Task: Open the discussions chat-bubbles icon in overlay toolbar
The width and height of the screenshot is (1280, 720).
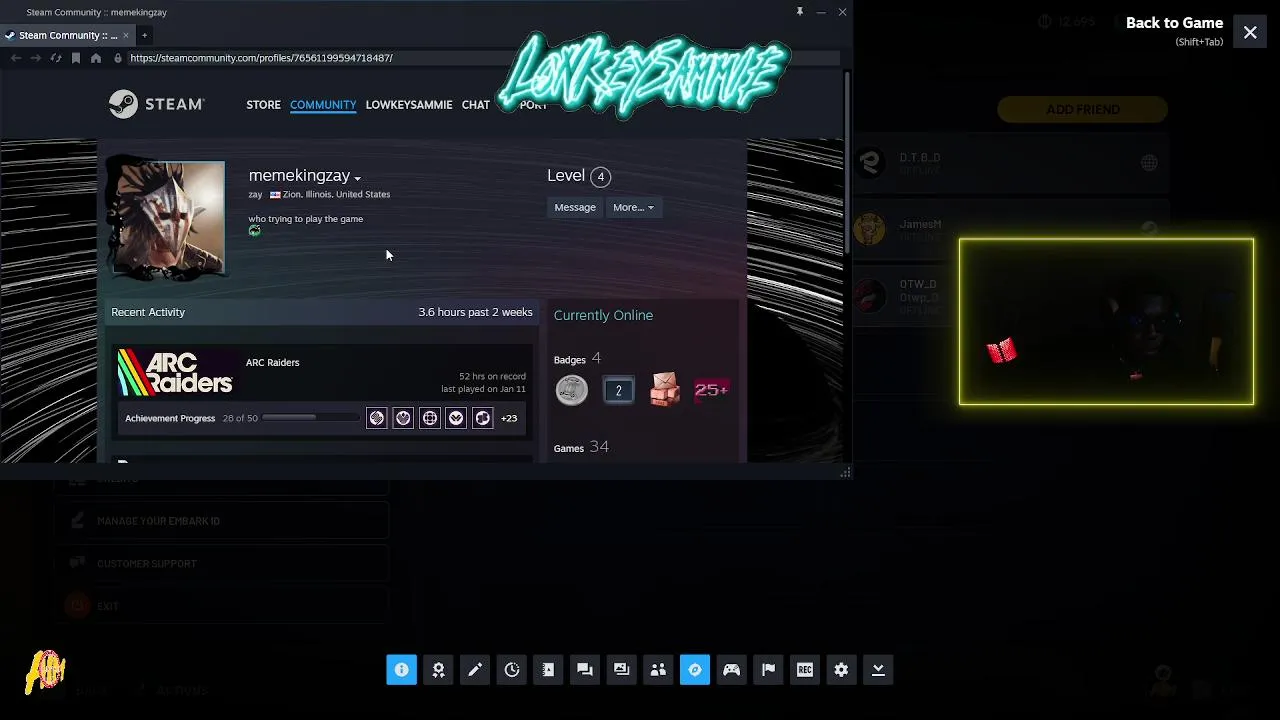Action: click(585, 670)
